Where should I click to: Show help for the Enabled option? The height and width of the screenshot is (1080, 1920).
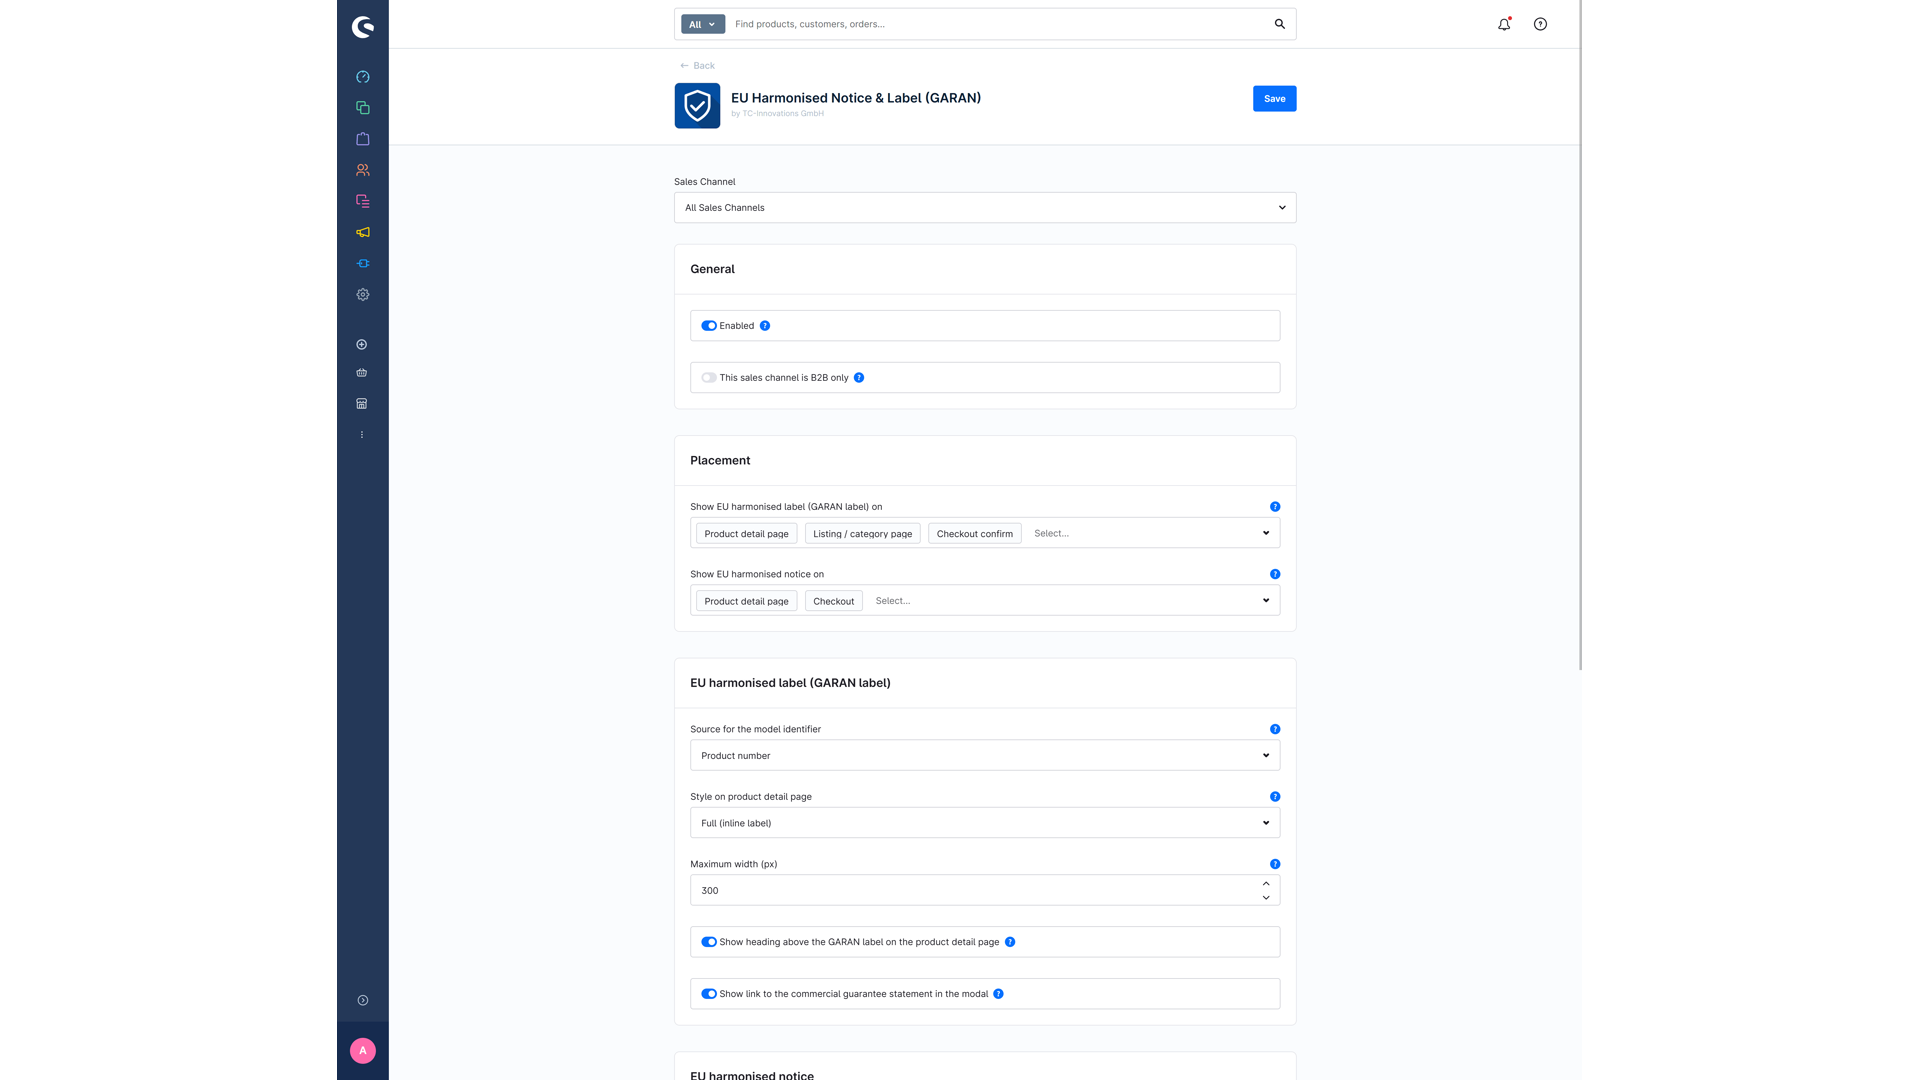(x=765, y=326)
